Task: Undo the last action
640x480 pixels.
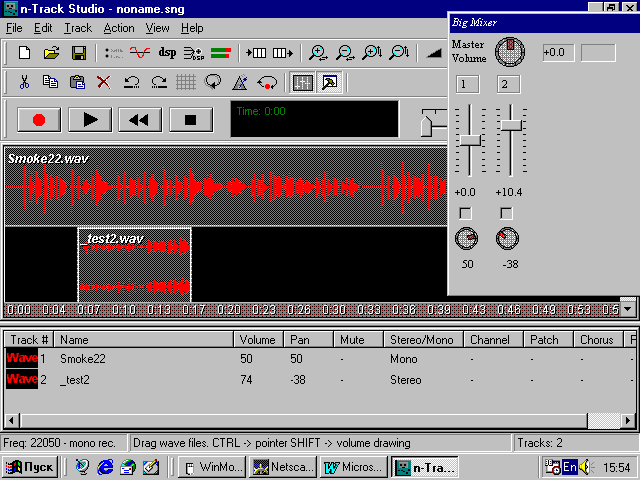Action: point(131,82)
